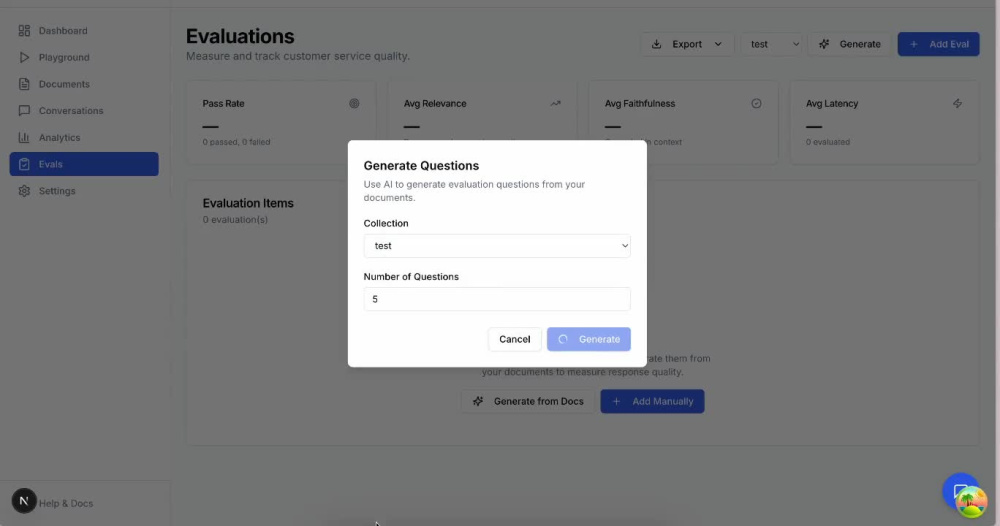Open Help & Docs link
Viewport: 1000px width, 526px height.
click(x=66, y=504)
